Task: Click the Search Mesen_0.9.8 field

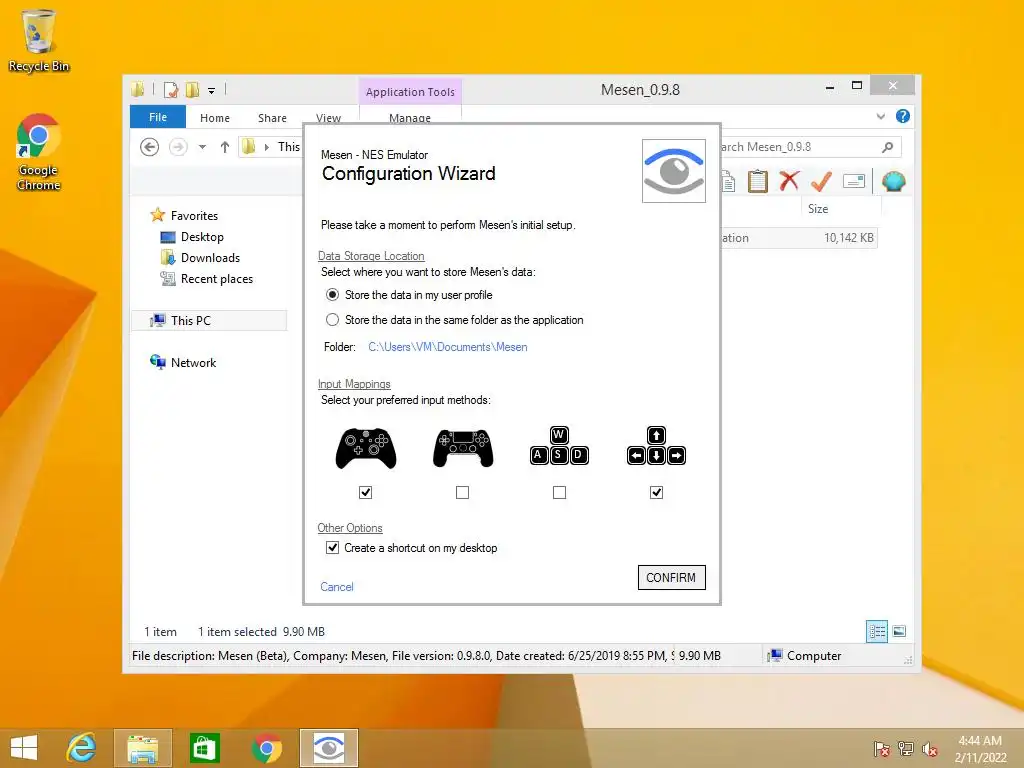Action: tap(810, 147)
